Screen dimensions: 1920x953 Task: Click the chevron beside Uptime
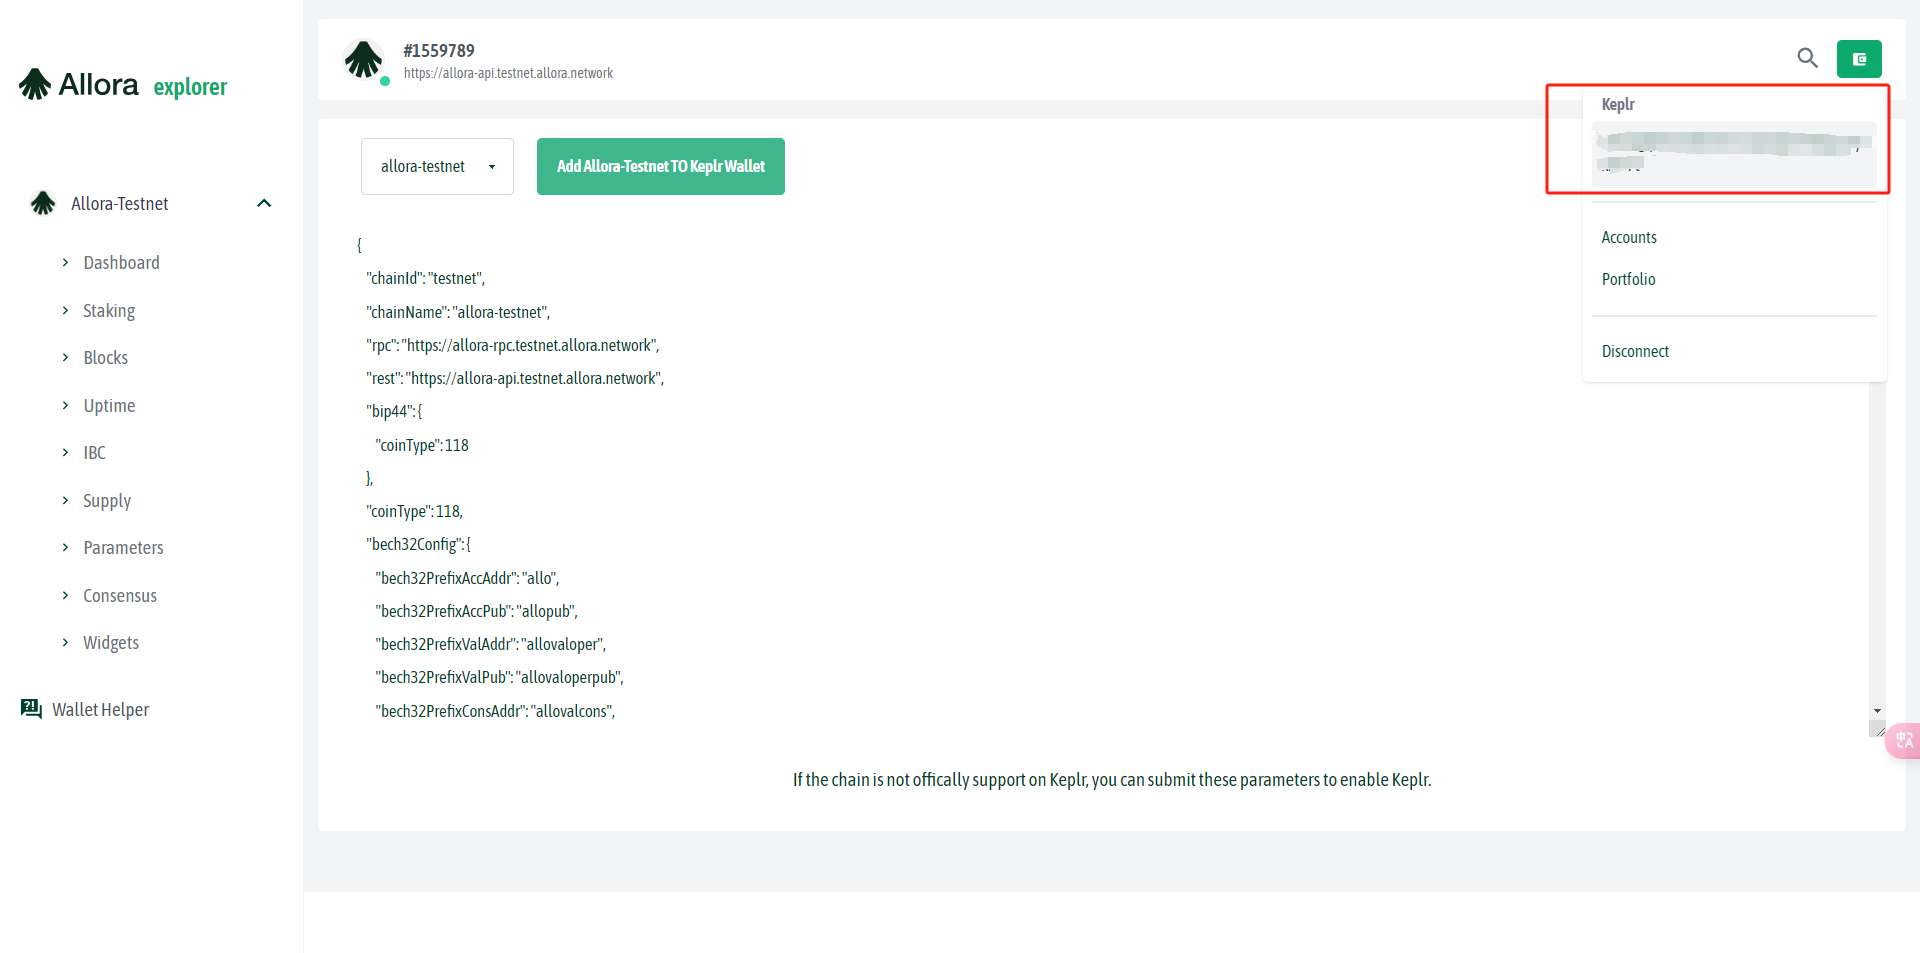coord(65,405)
